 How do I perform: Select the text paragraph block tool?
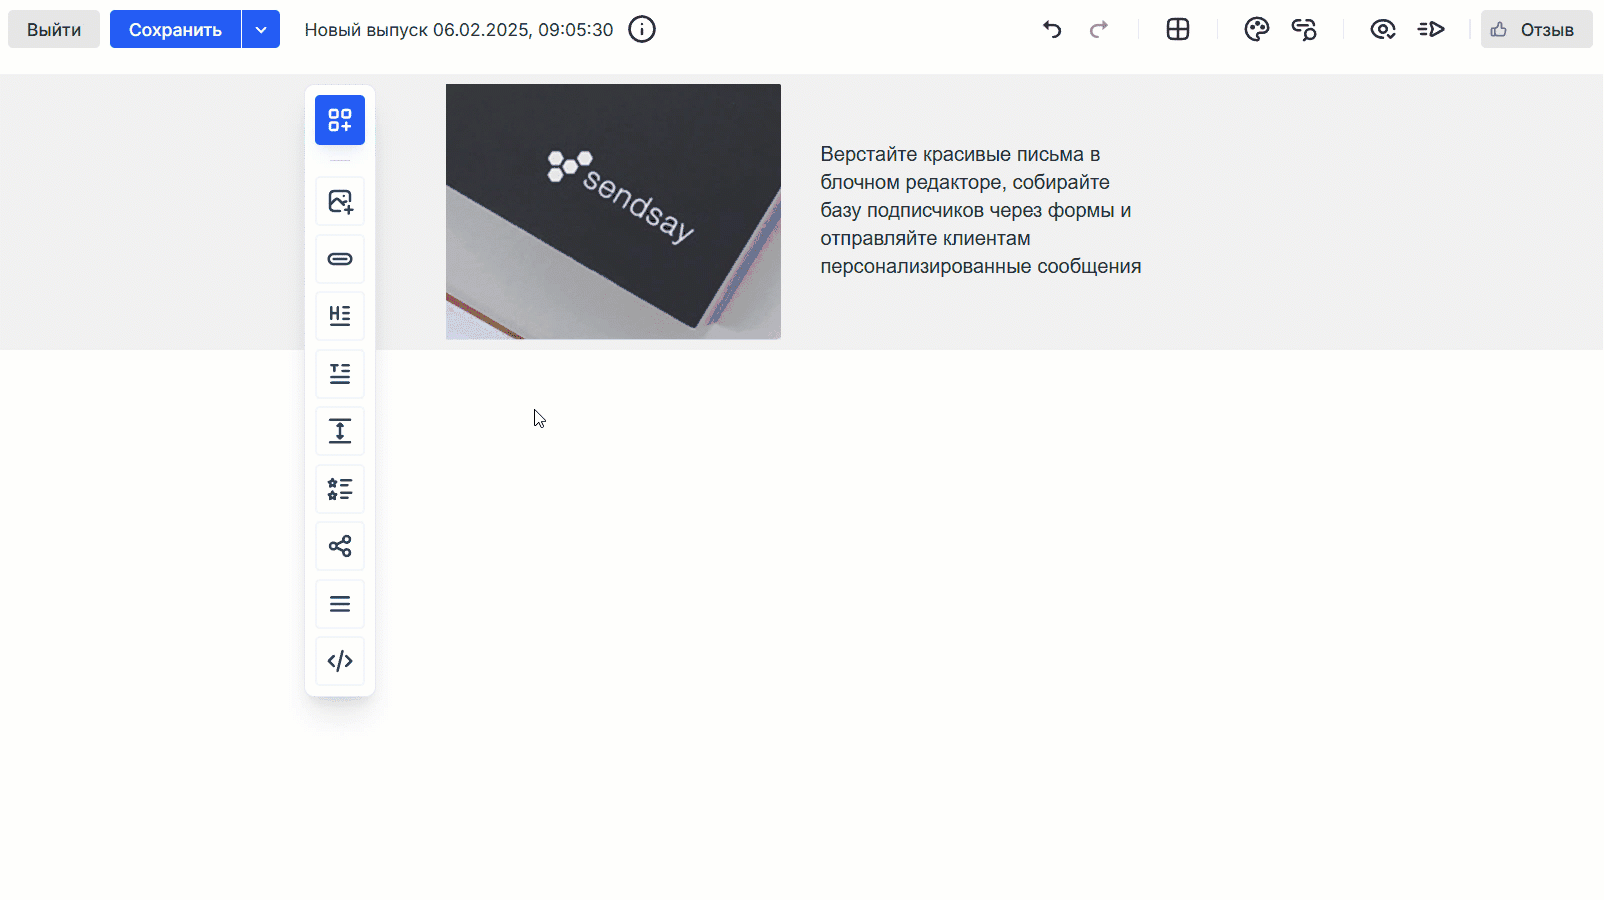(x=340, y=374)
